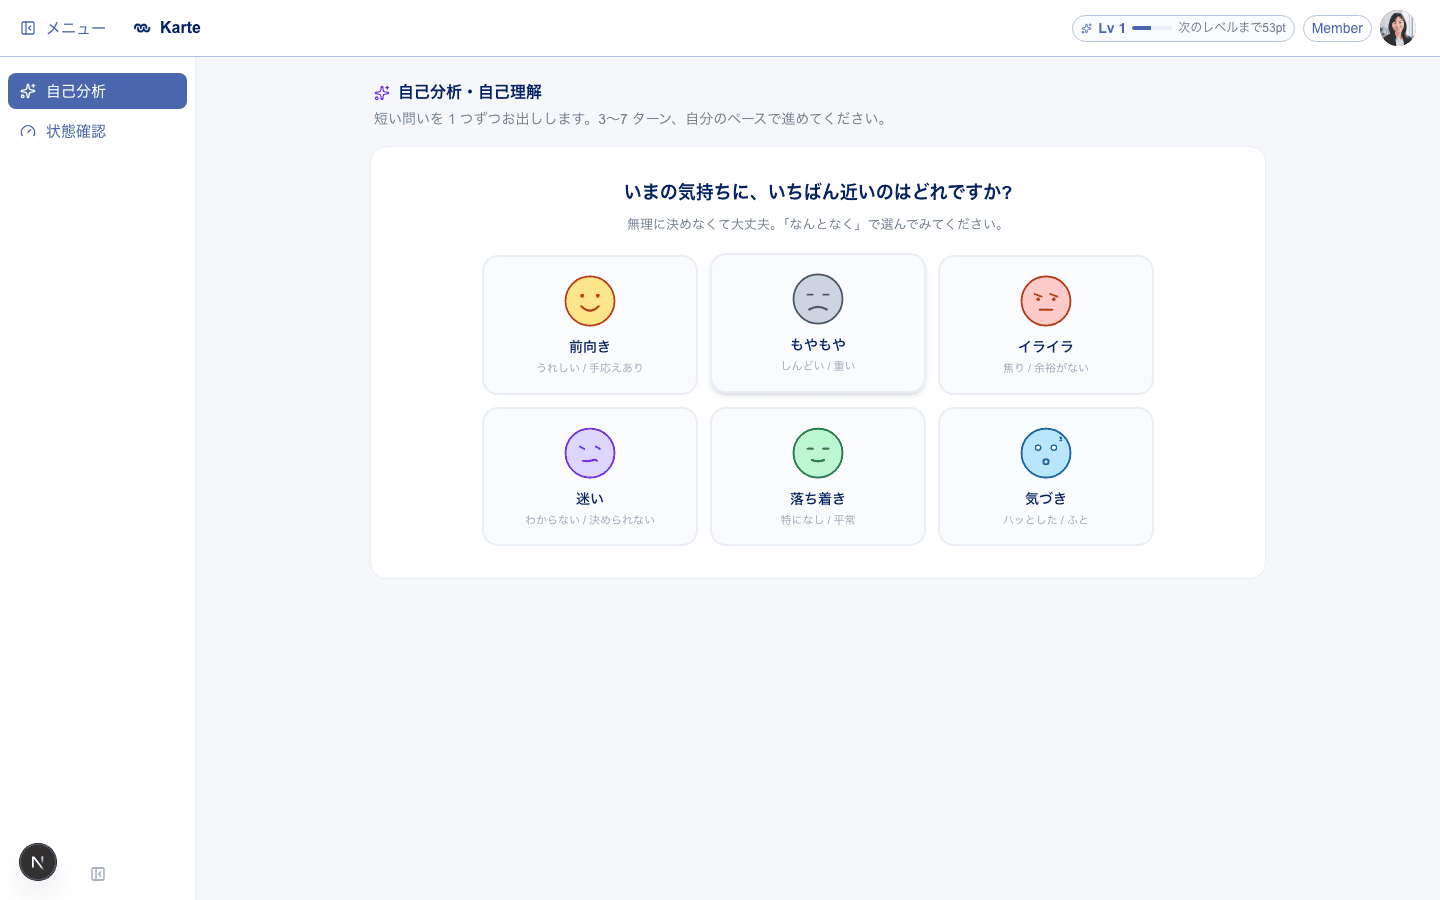The width and height of the screenshot is (1440, 900).
Task: Choose the 気づき feeling card
Action: point(1046,477)
